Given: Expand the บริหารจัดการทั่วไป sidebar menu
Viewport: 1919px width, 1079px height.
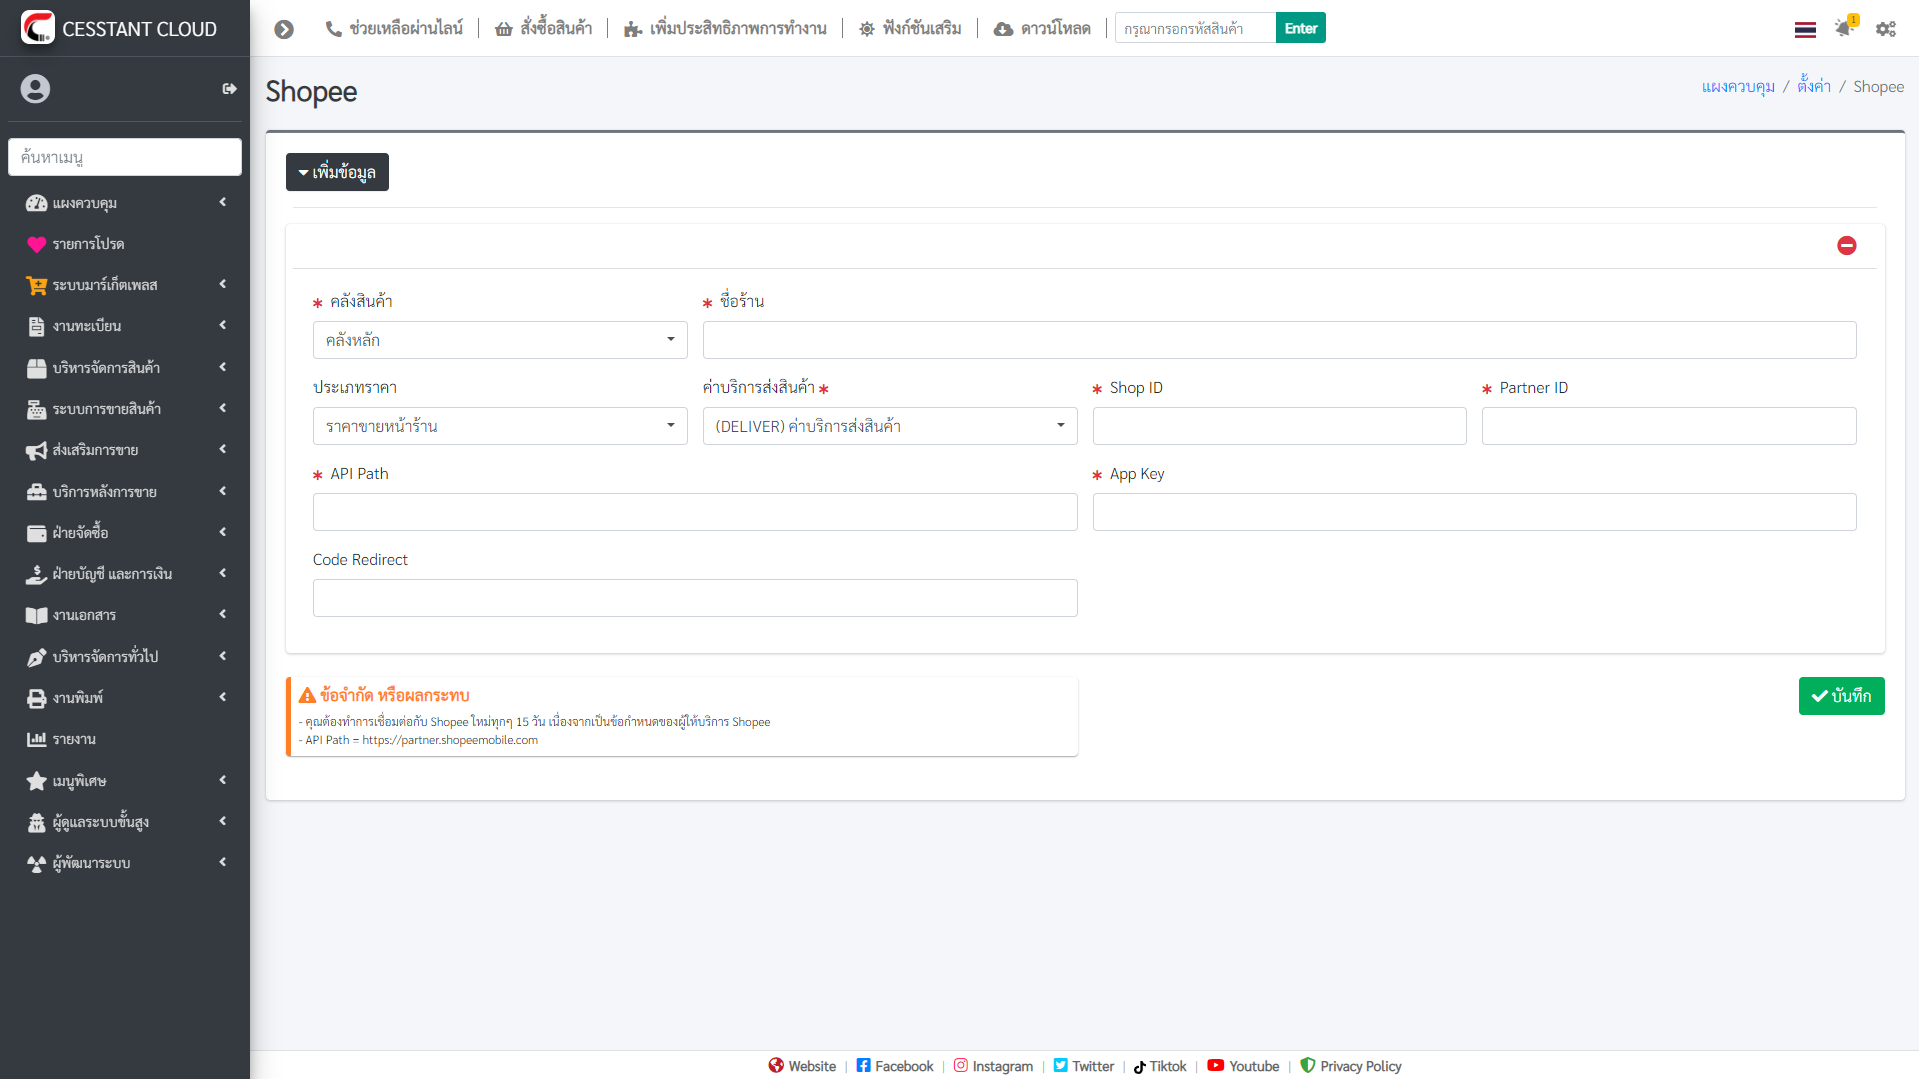Looking at the screenshot, I should coord(125,657).
